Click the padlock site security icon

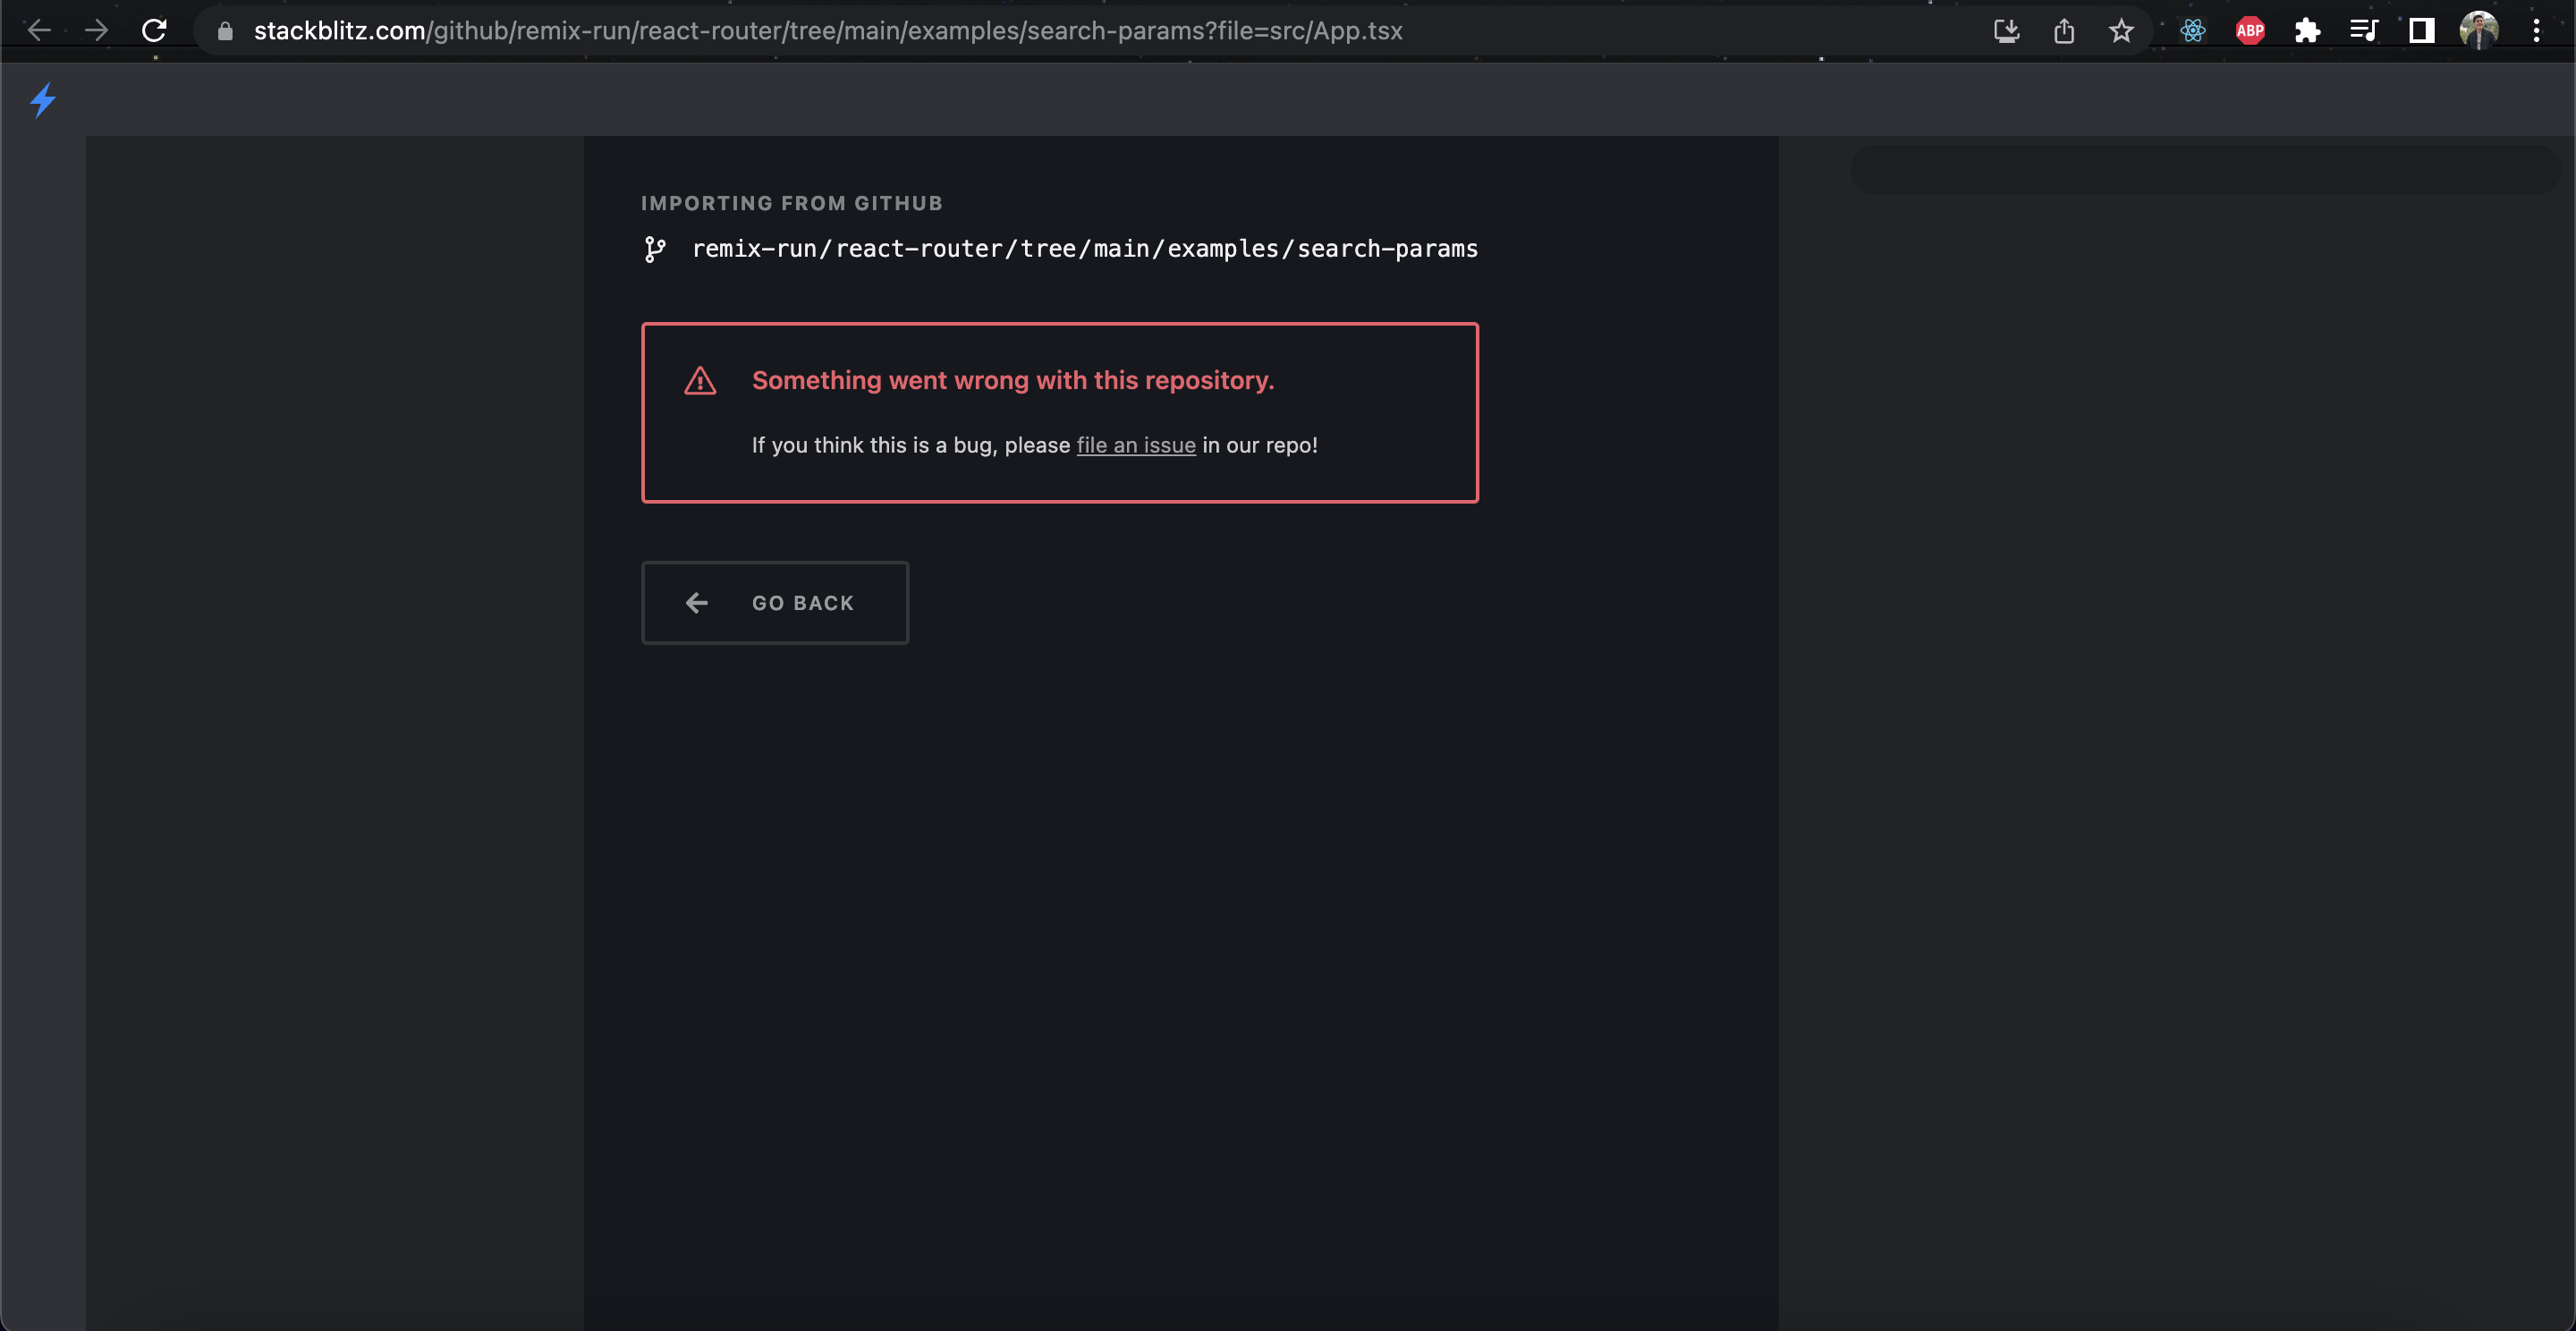click(225, 30)
